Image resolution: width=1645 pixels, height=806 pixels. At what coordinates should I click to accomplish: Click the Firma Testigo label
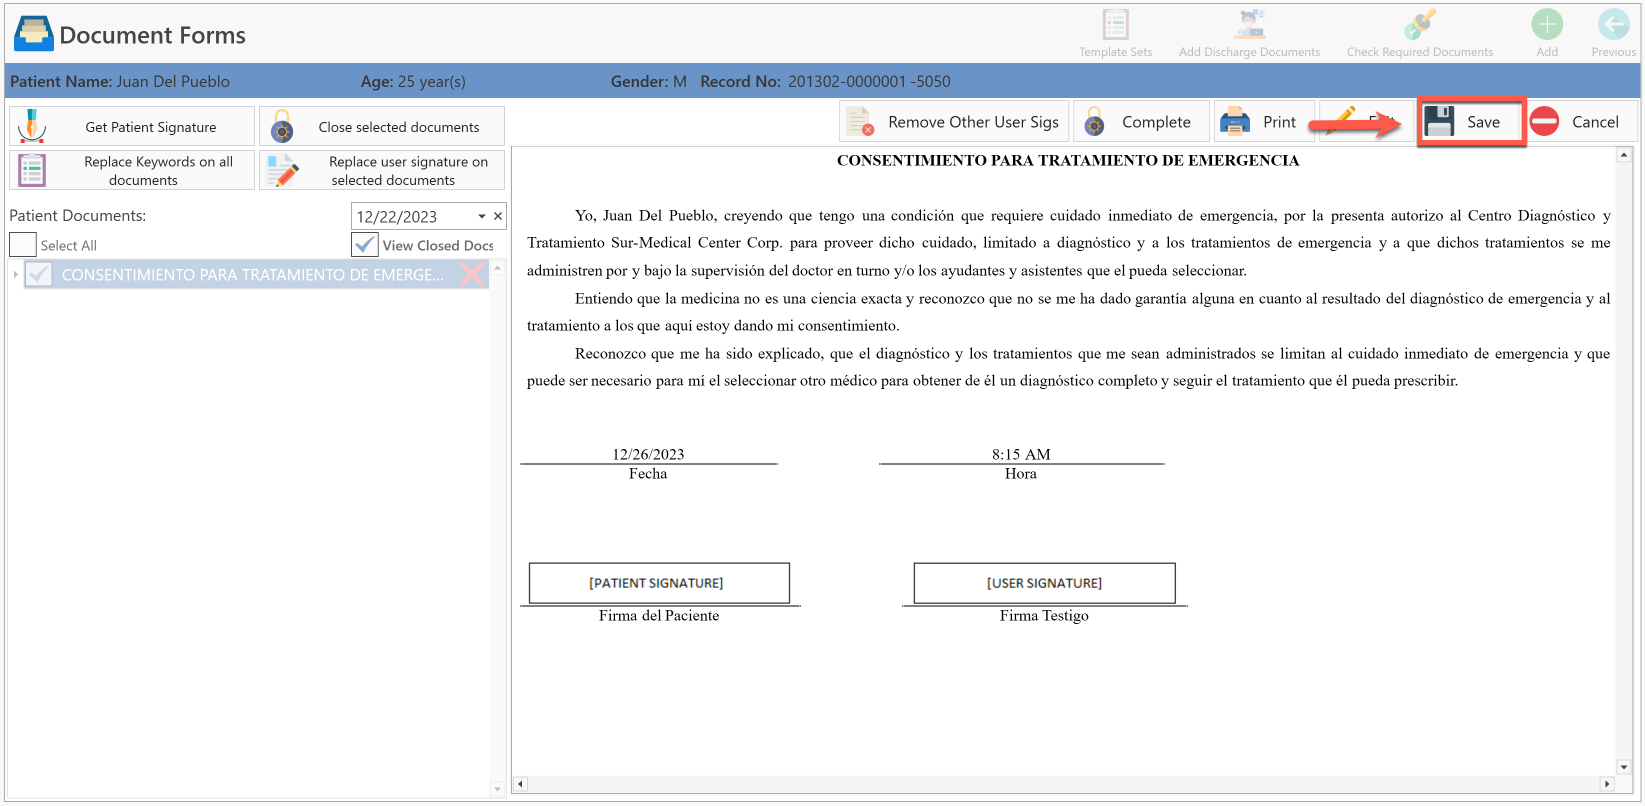1044,615
